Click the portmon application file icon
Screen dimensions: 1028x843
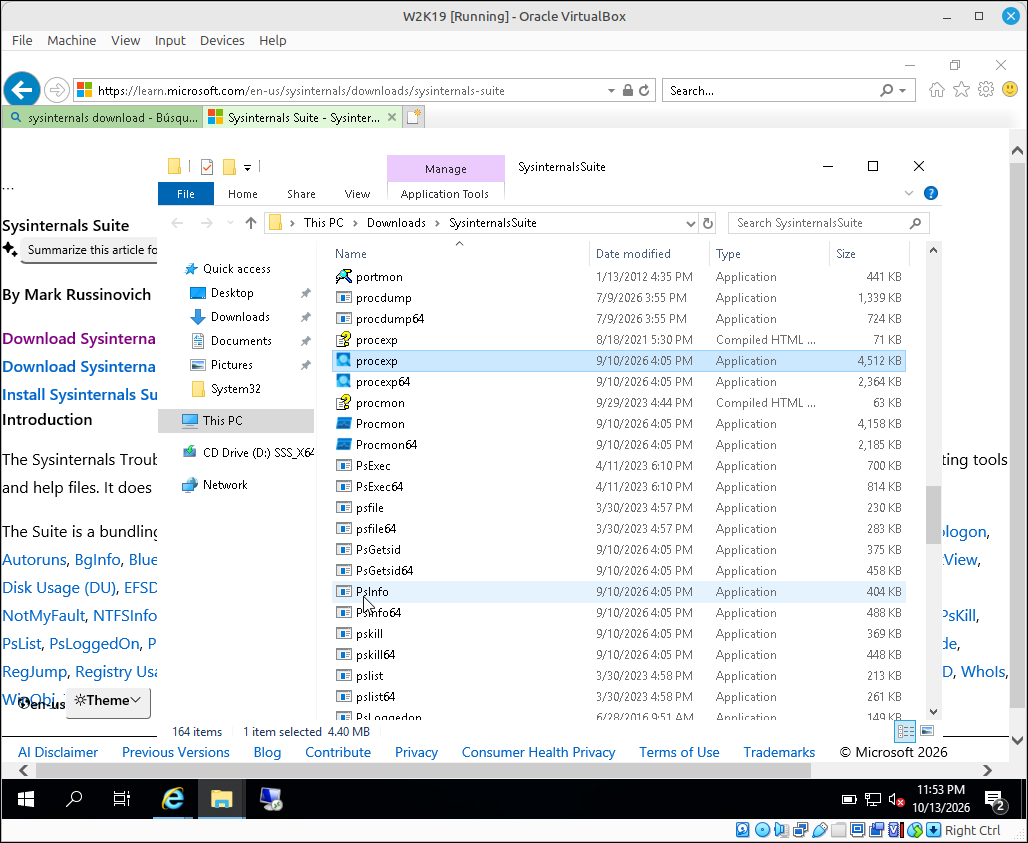pyautogui.click(x=344, y=277)
